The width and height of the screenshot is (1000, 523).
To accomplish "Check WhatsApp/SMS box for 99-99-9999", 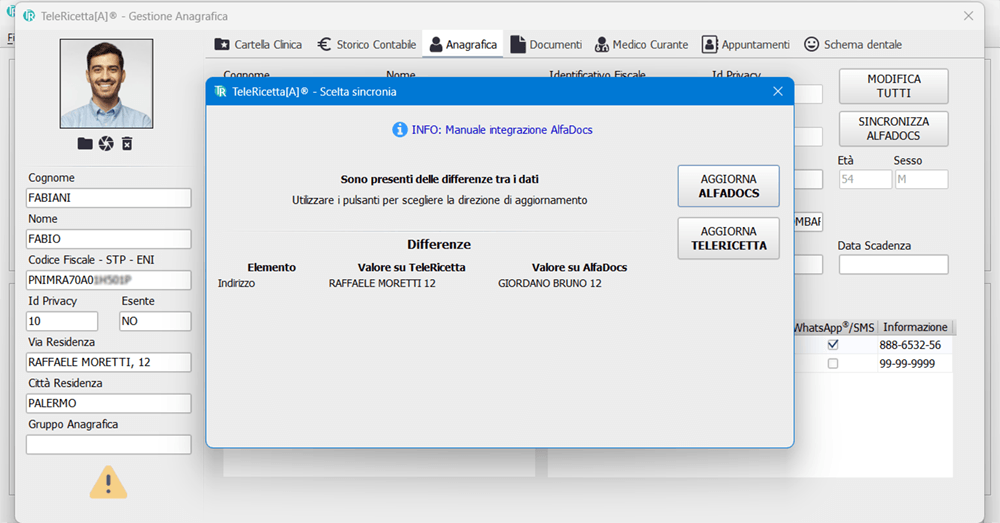I will tap(833, 364).
